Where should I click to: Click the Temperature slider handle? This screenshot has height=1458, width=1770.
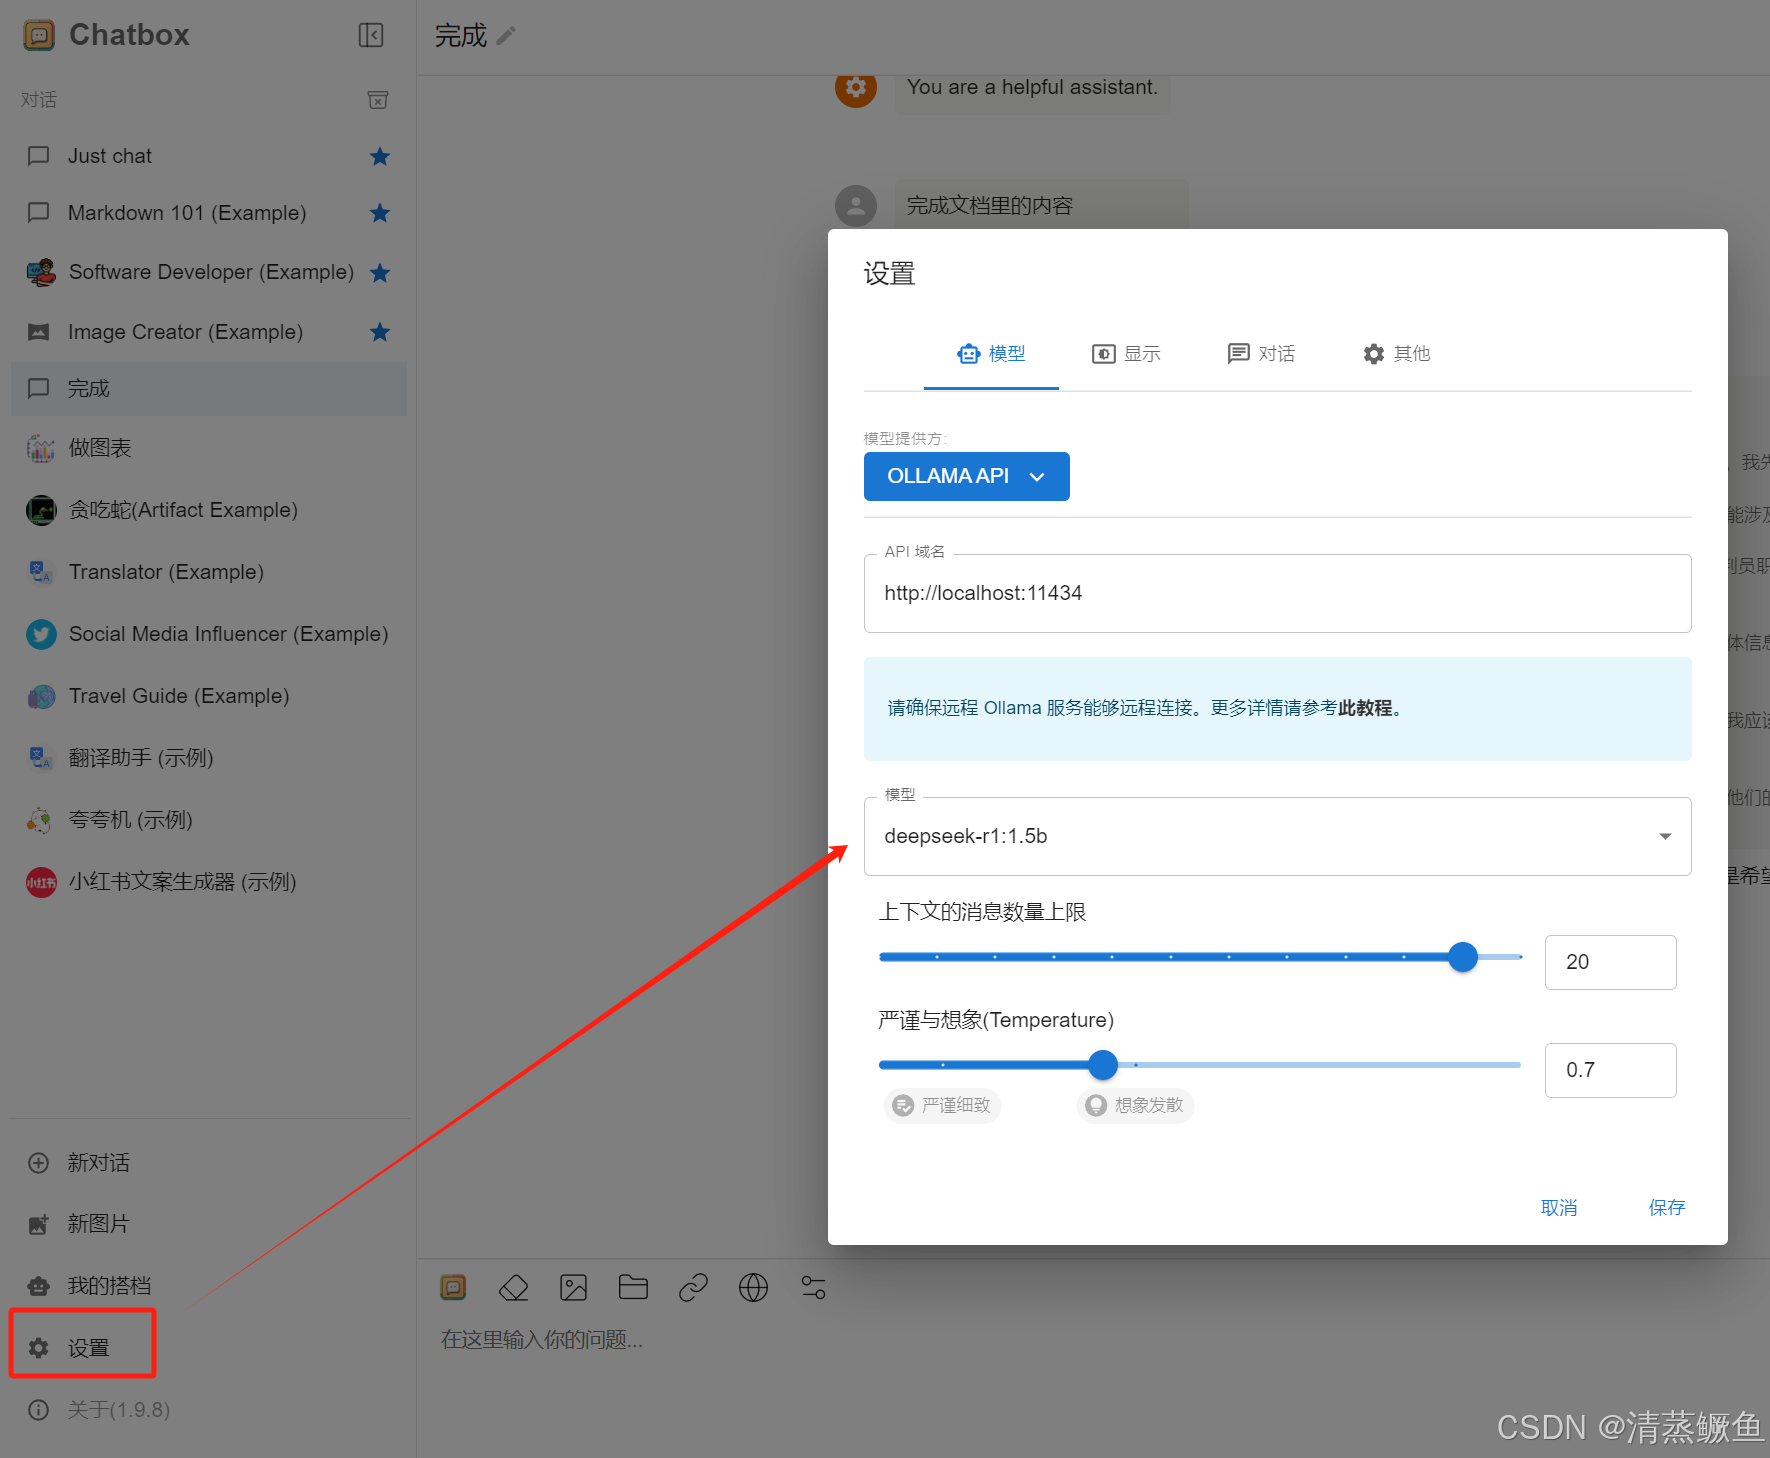[x=1103, y=1065]
